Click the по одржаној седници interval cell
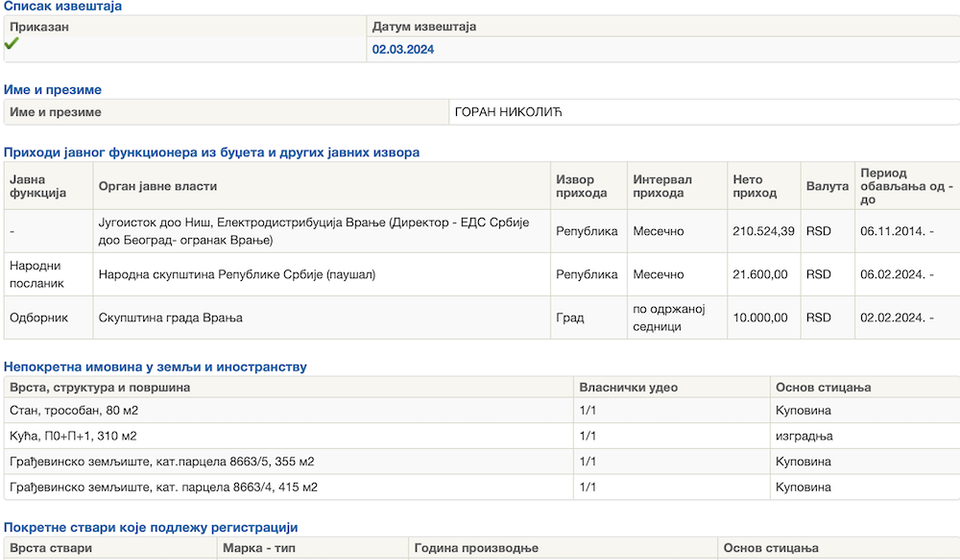Image resolution: width=960 pixels, height=560 pixels. (x=677, y=318)
